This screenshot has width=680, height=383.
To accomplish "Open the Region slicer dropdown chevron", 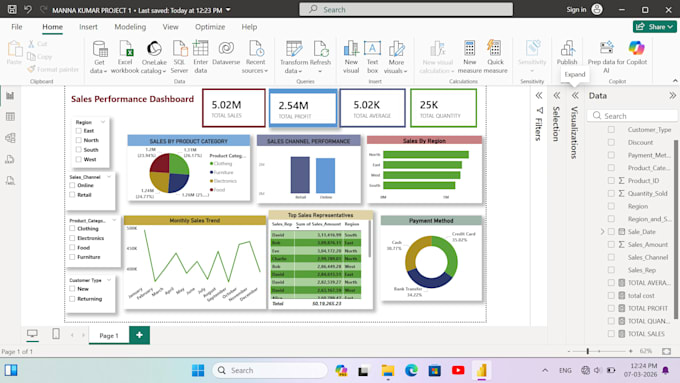I will coord(103,122).
